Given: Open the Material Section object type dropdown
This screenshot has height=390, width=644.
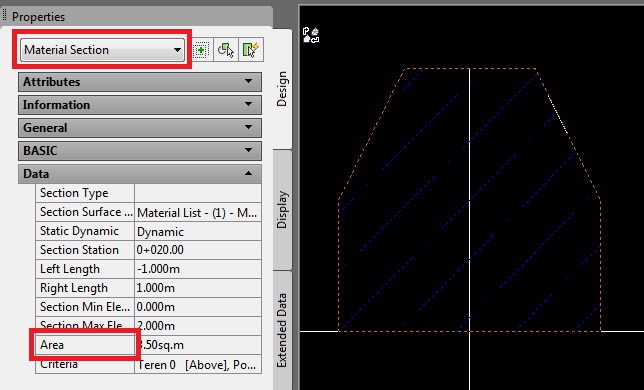Looking at the screenshot, I should pyautogui.click(x=102, y=50).
